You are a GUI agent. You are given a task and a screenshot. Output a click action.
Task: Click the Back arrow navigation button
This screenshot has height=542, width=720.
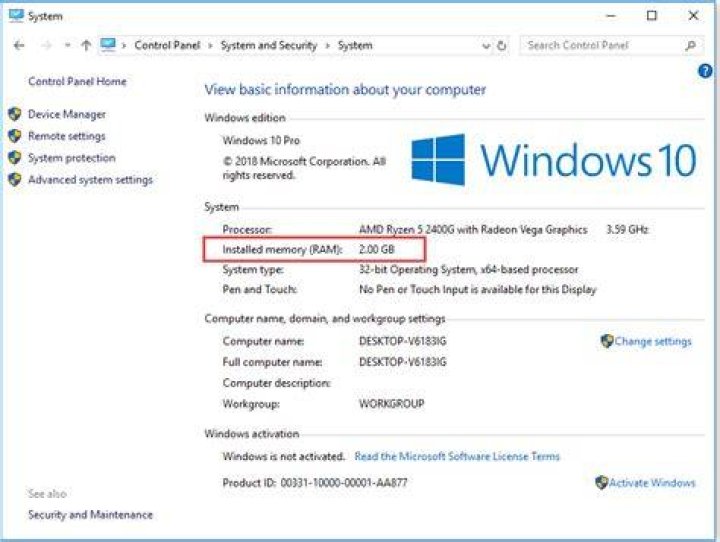point(19,45)
